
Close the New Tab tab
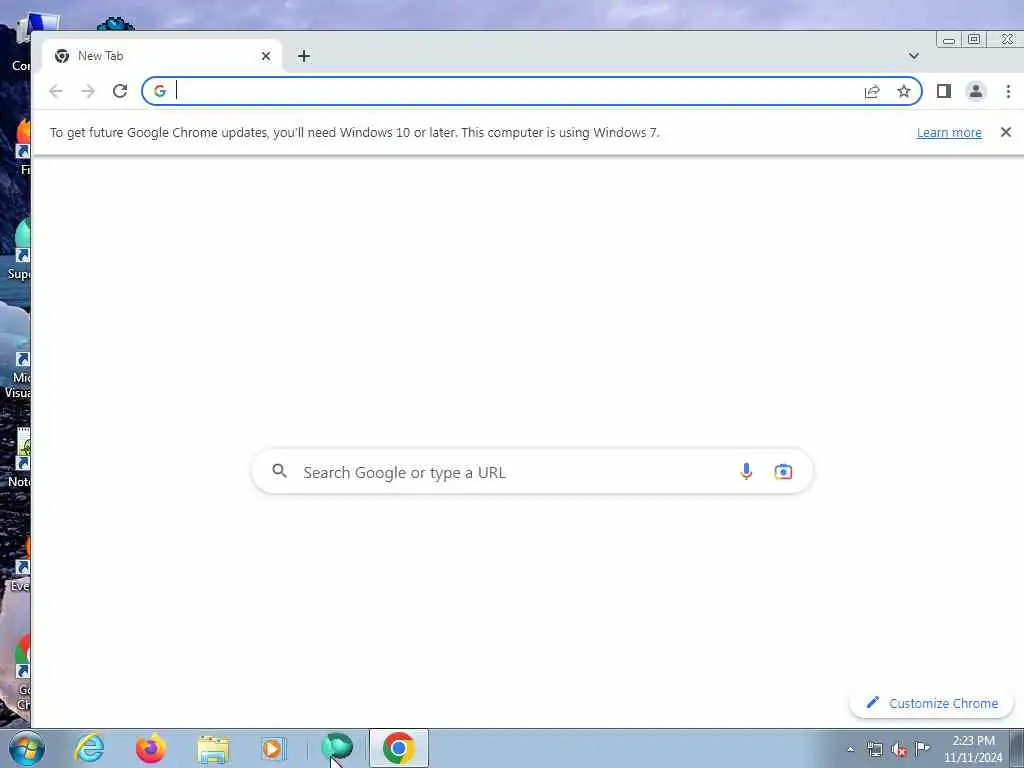pos(266,56)
